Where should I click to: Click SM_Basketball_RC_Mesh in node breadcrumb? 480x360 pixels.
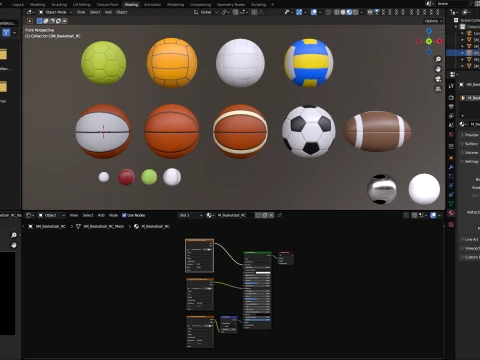click(x=103, y=226)
